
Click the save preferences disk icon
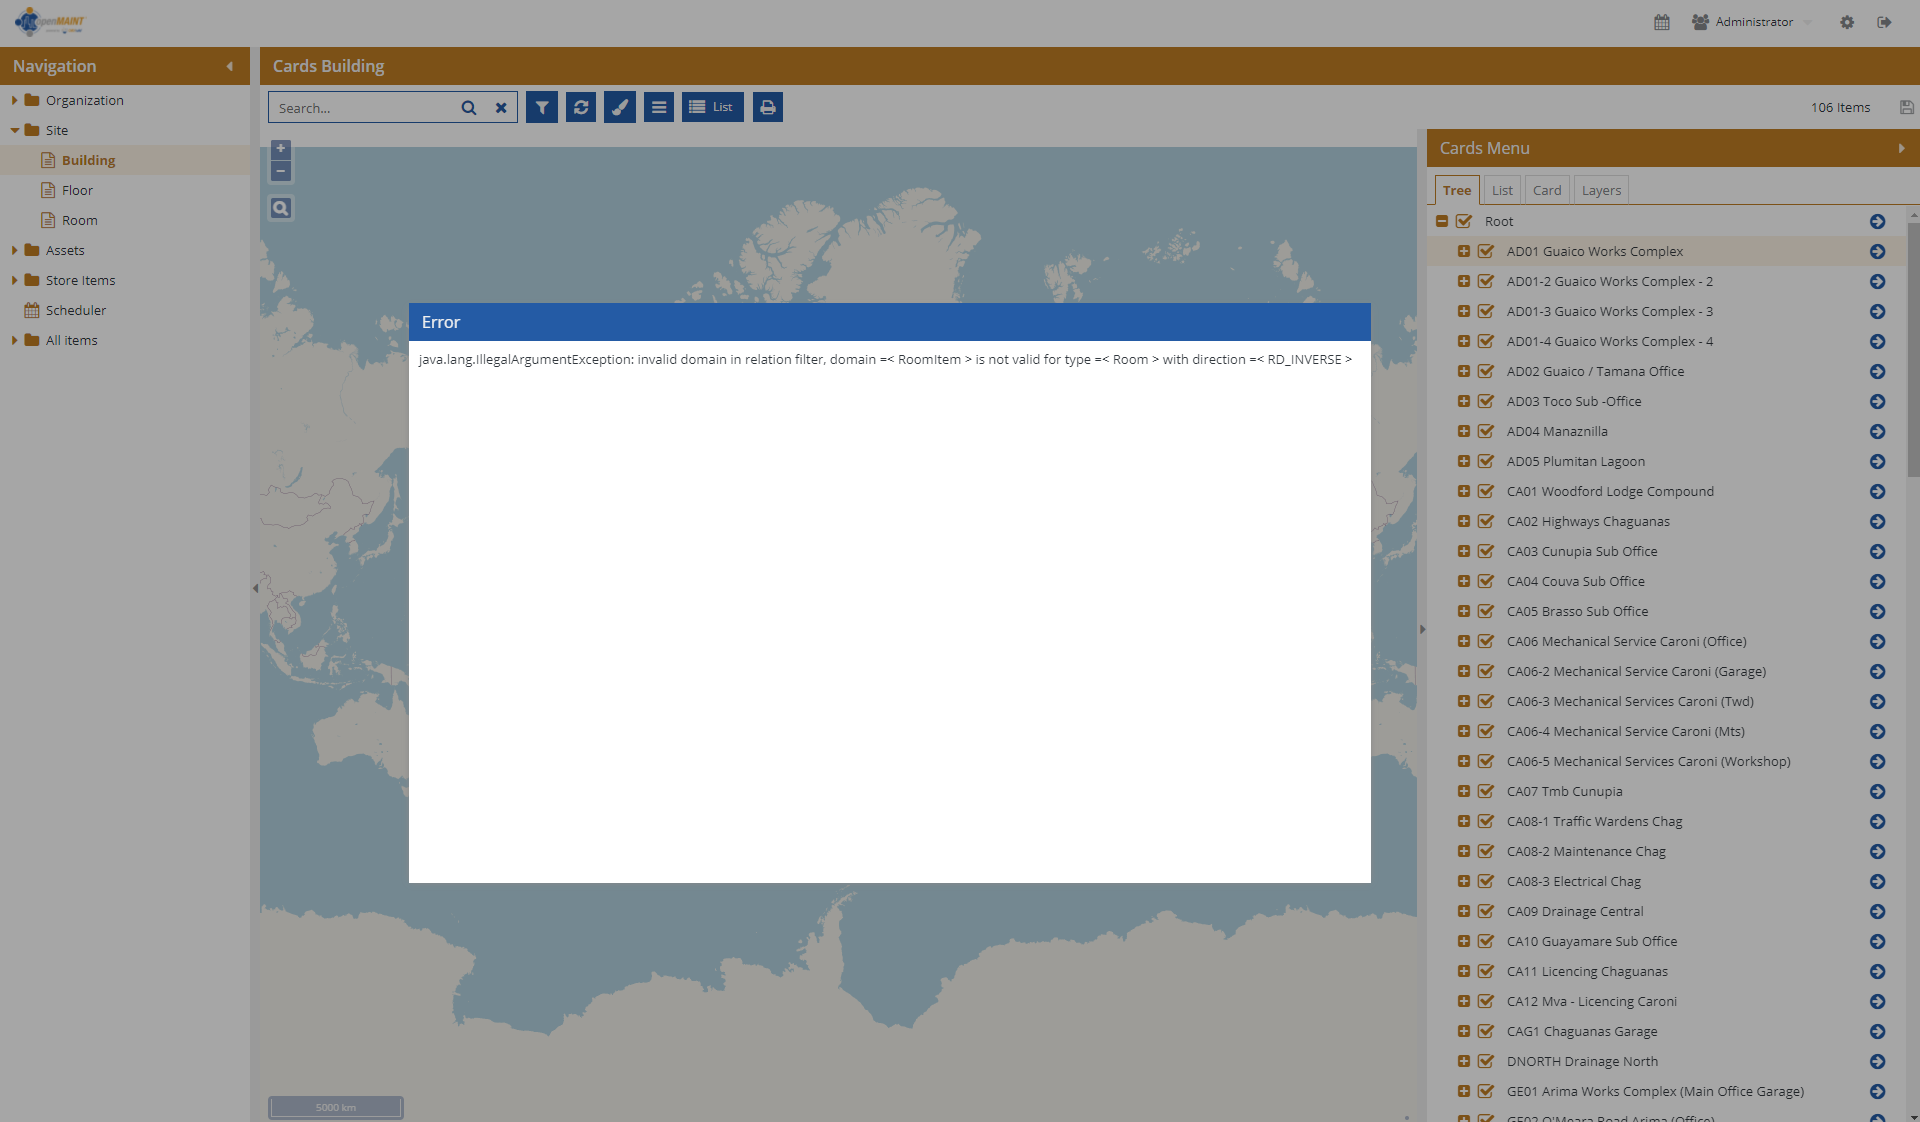(x=1906, y=107)
